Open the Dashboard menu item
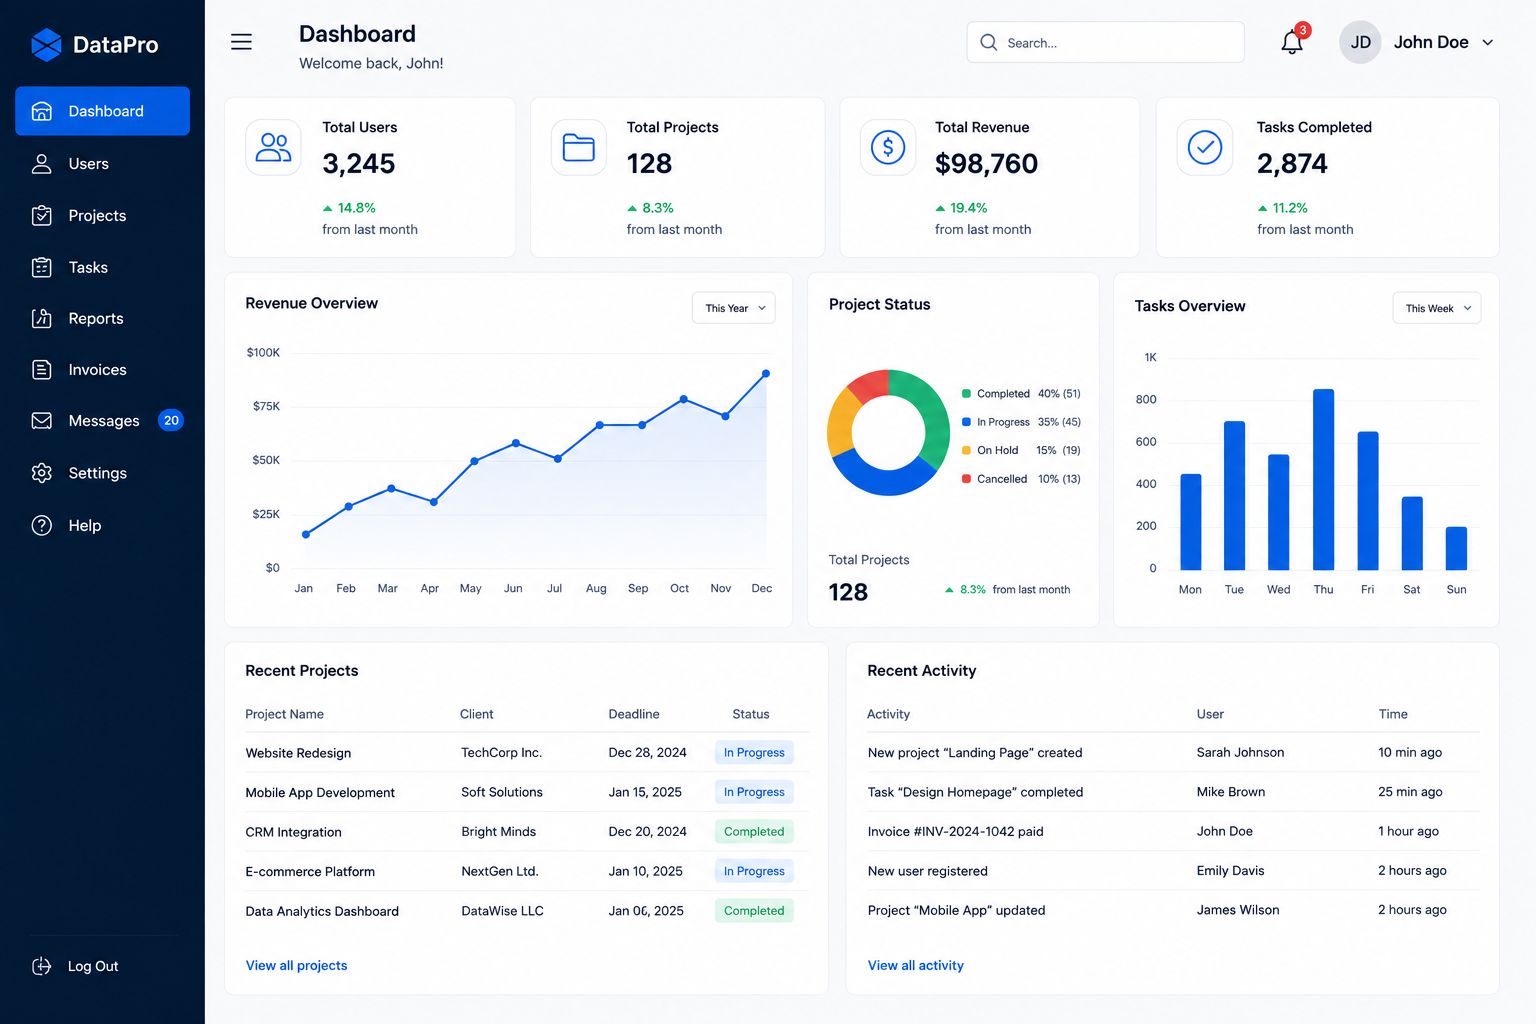Screen dimensions: 1536x1024 [102, 111]
